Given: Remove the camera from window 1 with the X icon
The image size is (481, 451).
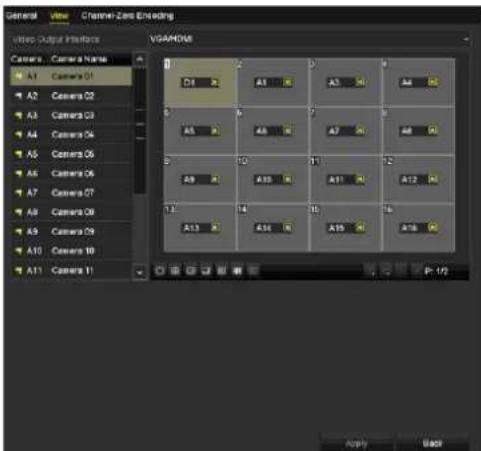Looking at the screenshot, I should 214,83.
